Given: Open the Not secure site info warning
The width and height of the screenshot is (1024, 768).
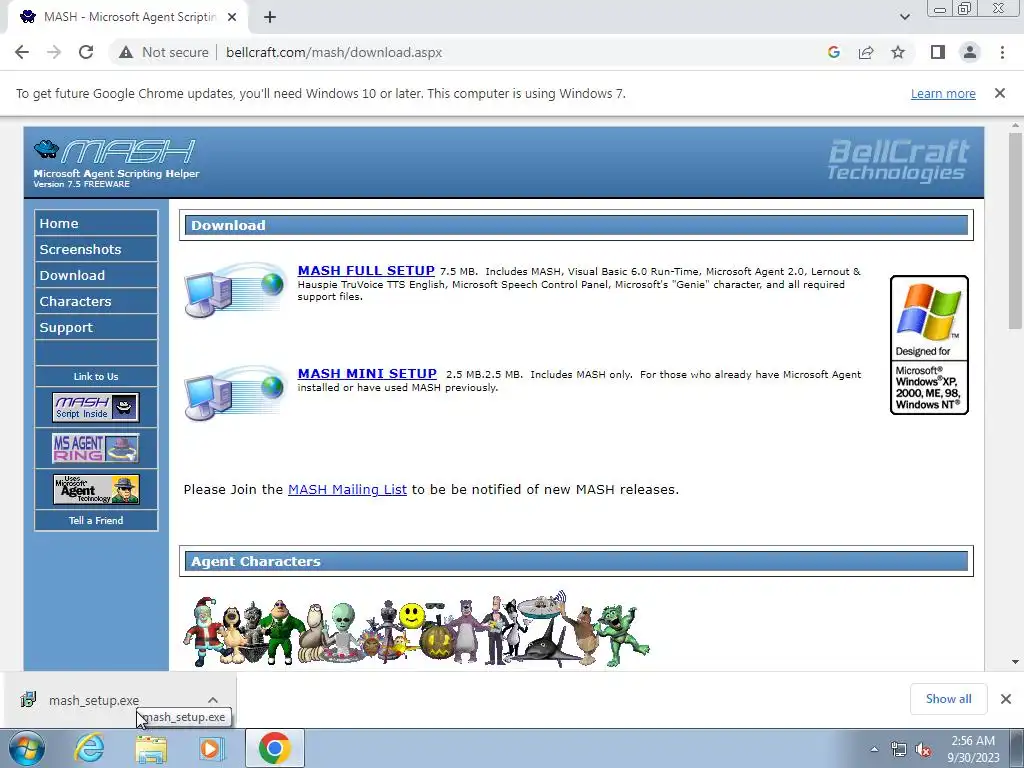Looking at the screenshot, I should coord(165,52).
